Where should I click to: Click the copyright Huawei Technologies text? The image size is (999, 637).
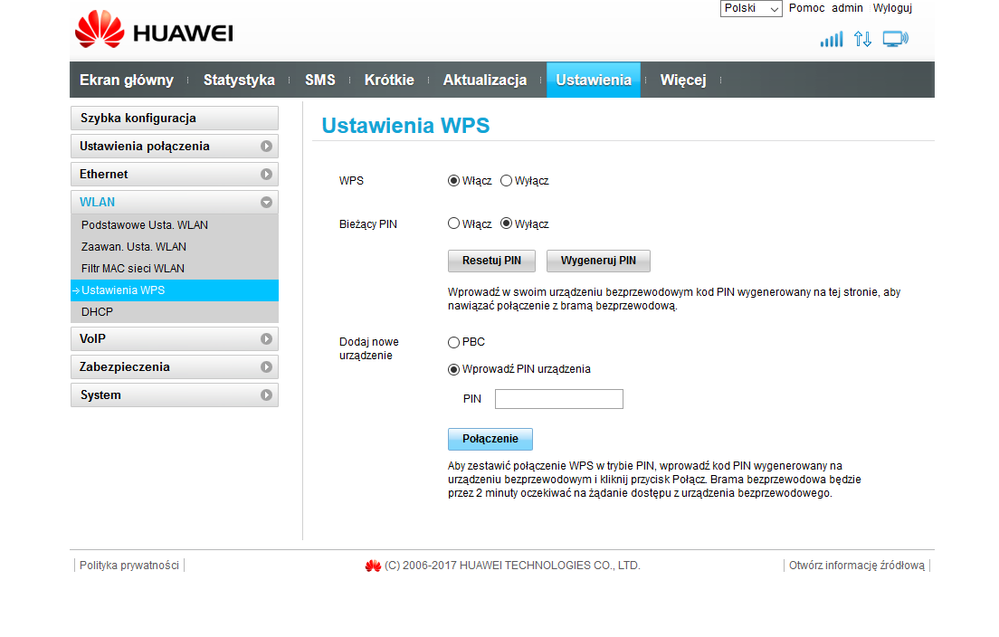coord(512,566)
